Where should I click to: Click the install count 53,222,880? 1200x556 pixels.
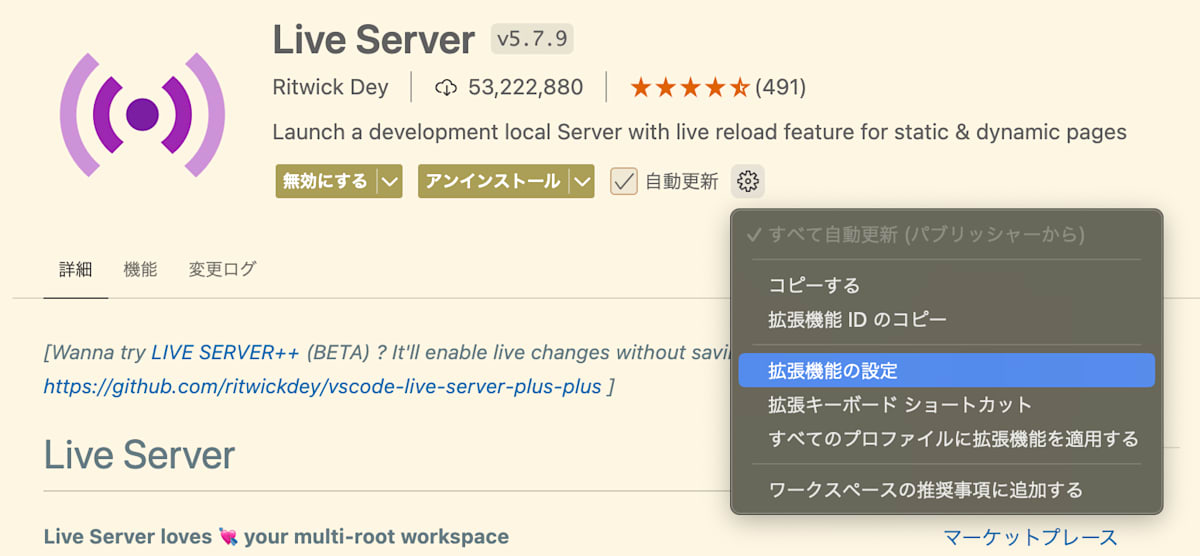(525, 88)
